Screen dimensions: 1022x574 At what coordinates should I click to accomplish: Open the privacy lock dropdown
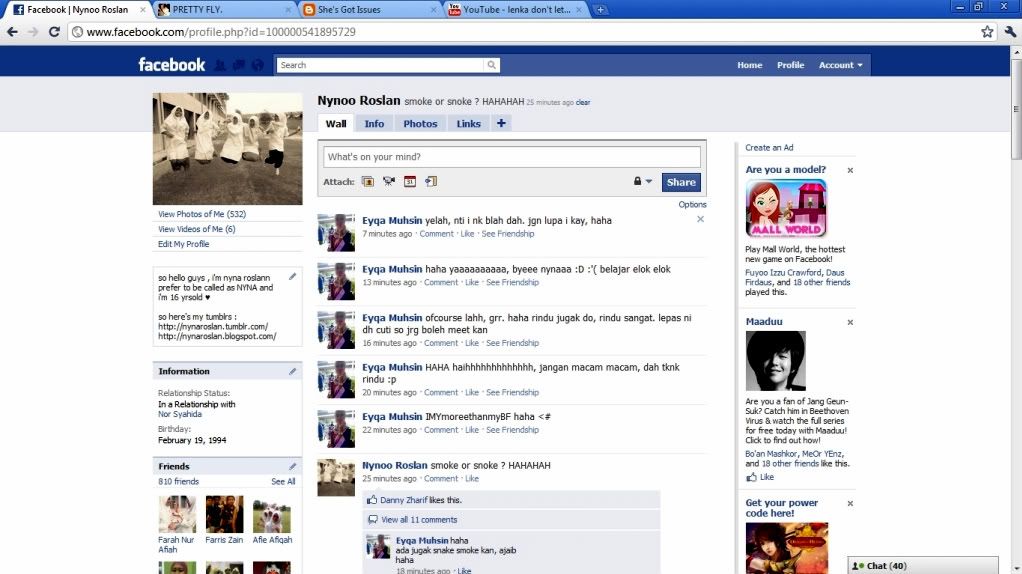642,182
